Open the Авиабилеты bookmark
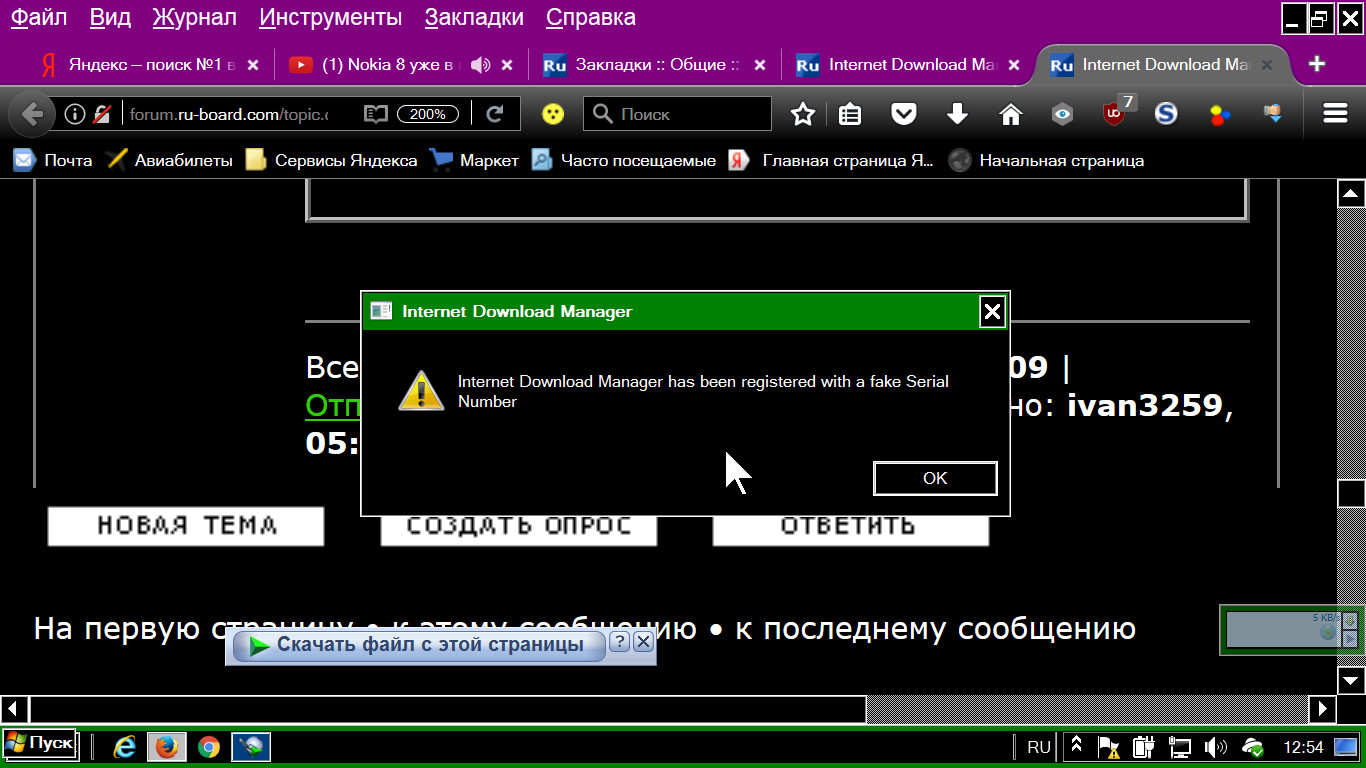The image size is (1366, 768). click(169, 160)
